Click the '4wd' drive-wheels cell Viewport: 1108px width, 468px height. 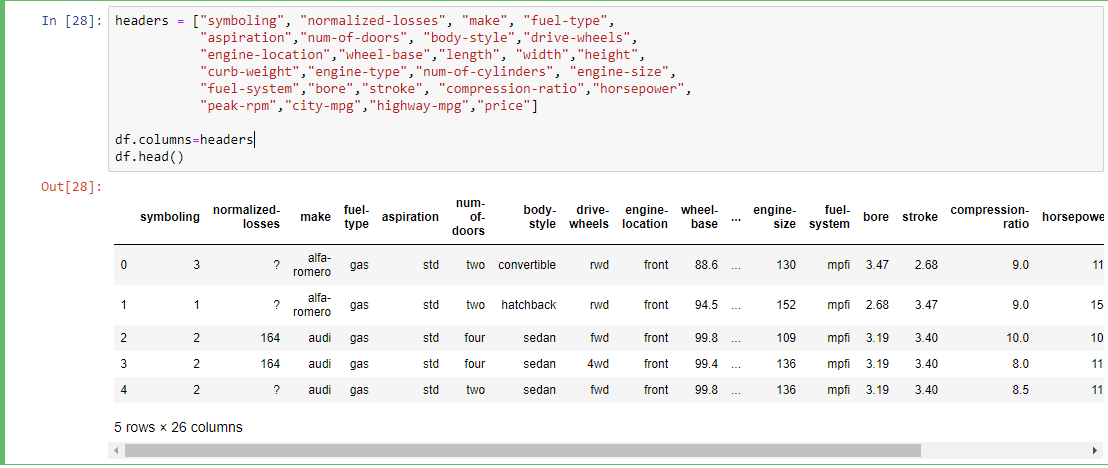click(x=598, y=364)
